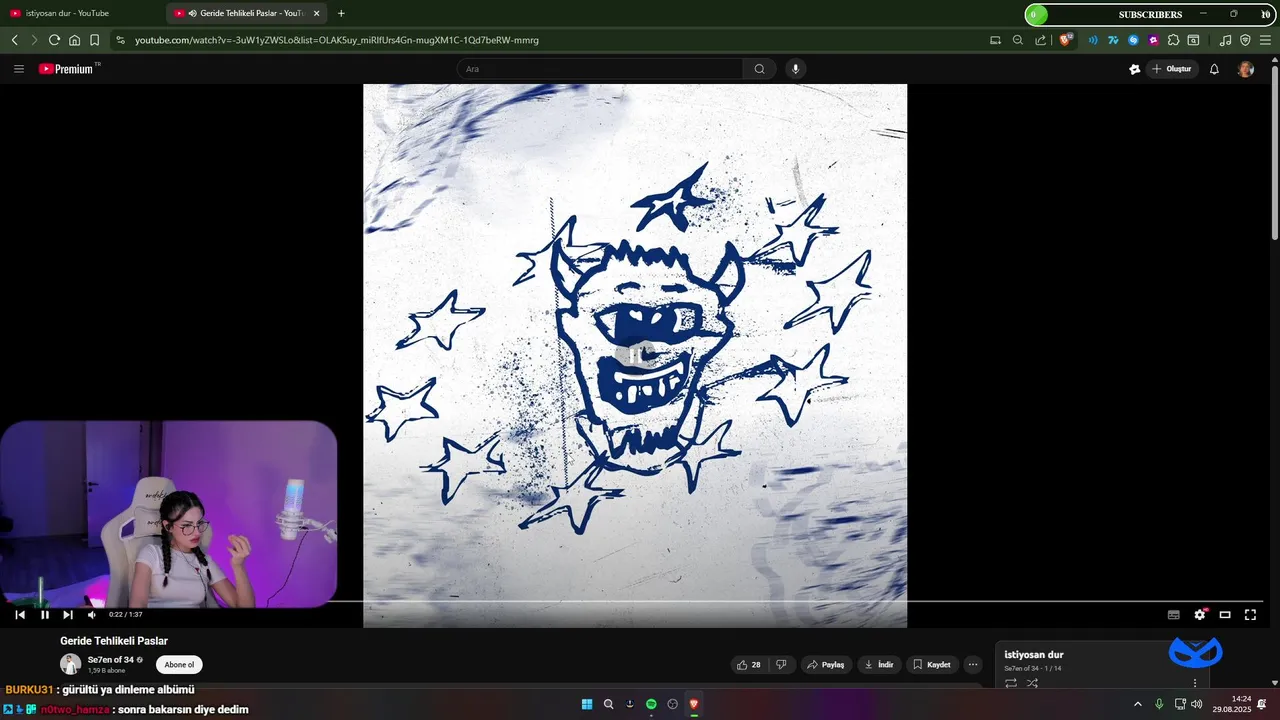The height and width of the screenshot is (720, 1280).
Task: Click Oluştur create button
Action: [x=1172, y=69]
